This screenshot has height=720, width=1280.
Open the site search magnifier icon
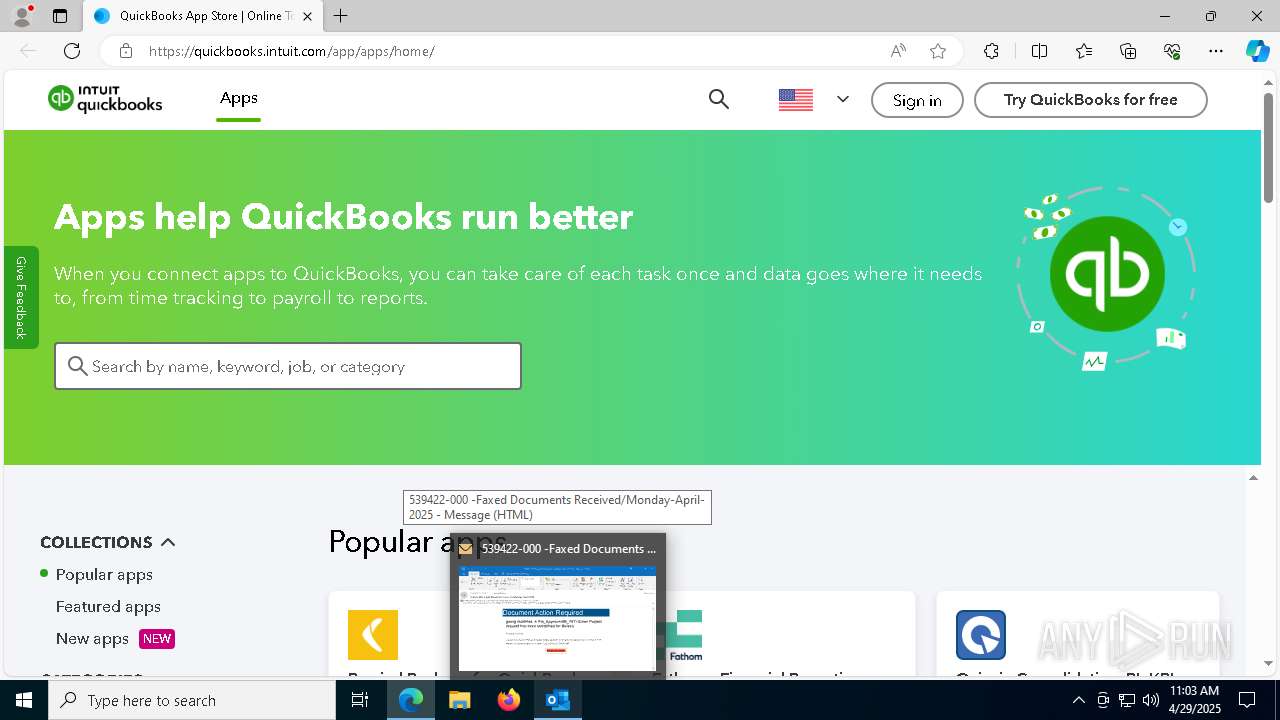pos(719,99)
